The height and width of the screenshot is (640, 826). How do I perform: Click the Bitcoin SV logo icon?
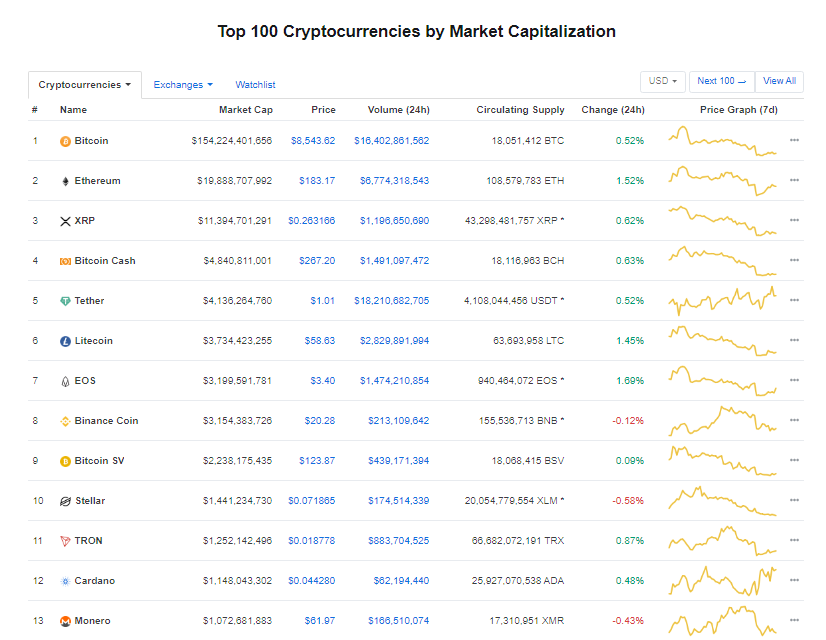click(x=65, y=461)
